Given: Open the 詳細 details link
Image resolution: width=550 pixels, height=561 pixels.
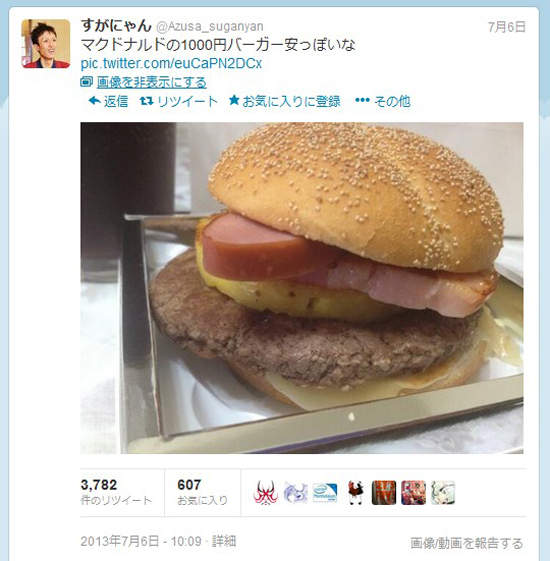Looking at the screenshot, I should (224, 541).
